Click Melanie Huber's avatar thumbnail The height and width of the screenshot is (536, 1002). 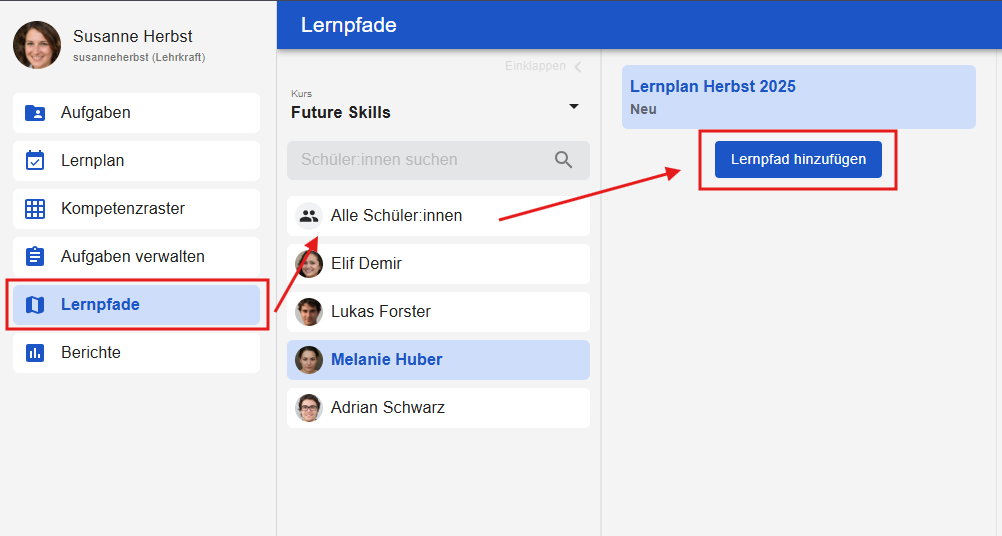click(x=309, y=360)
